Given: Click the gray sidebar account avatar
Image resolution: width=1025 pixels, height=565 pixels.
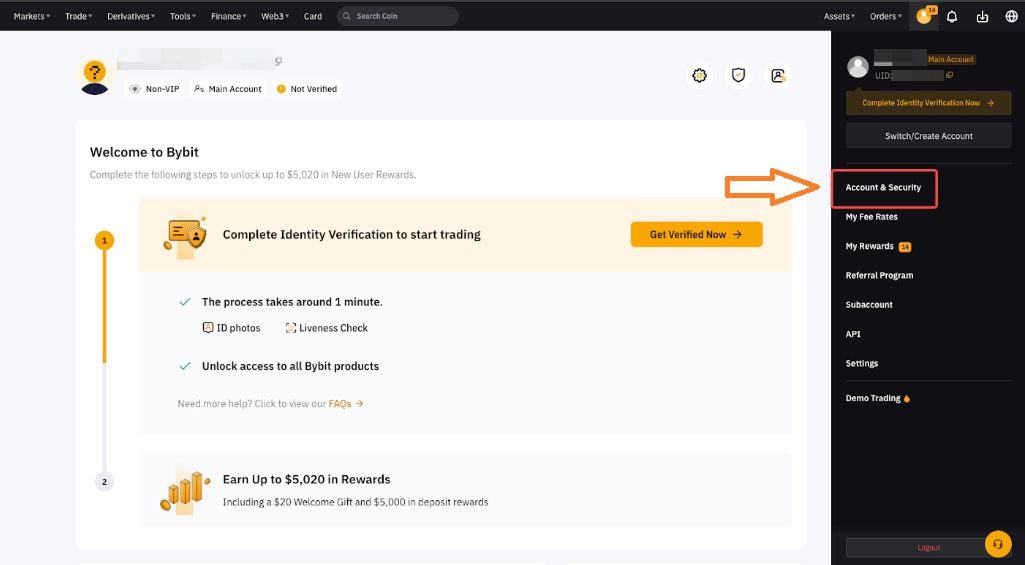Looking at the screenshot, I should pyautogui.click(x=858, y=67).
